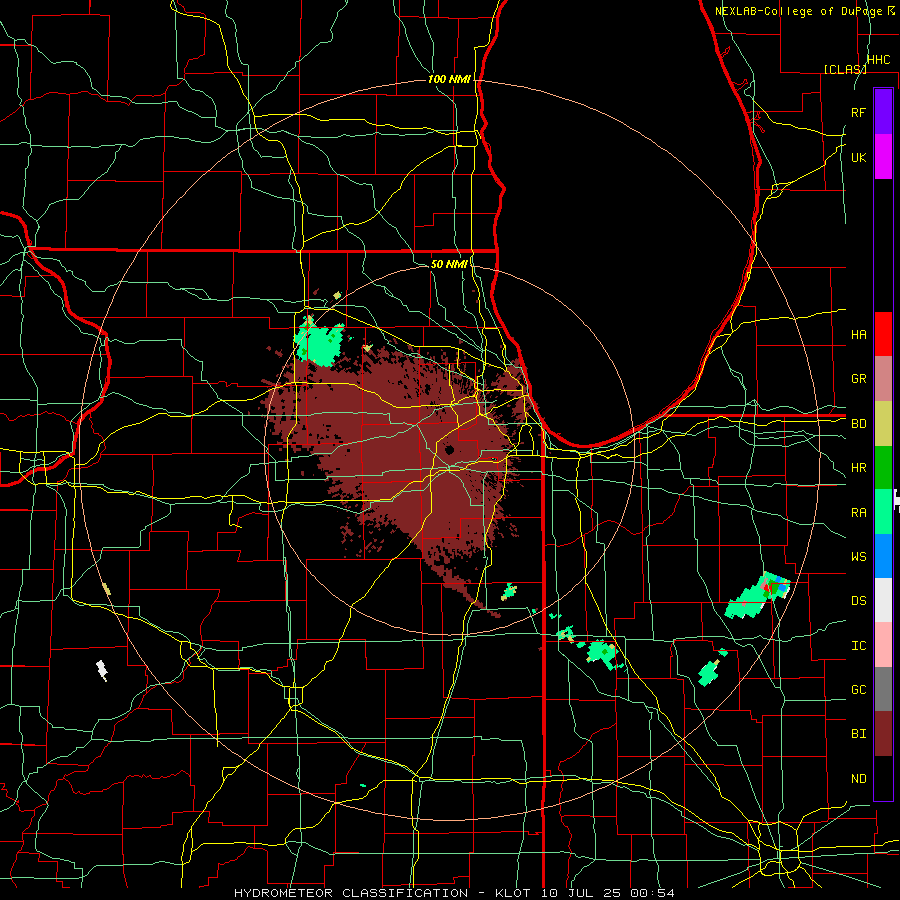Screen dimensions: 900x900
Task: Click the "HR" legend label
Action: pyautogui.click(x=858, y=468)
